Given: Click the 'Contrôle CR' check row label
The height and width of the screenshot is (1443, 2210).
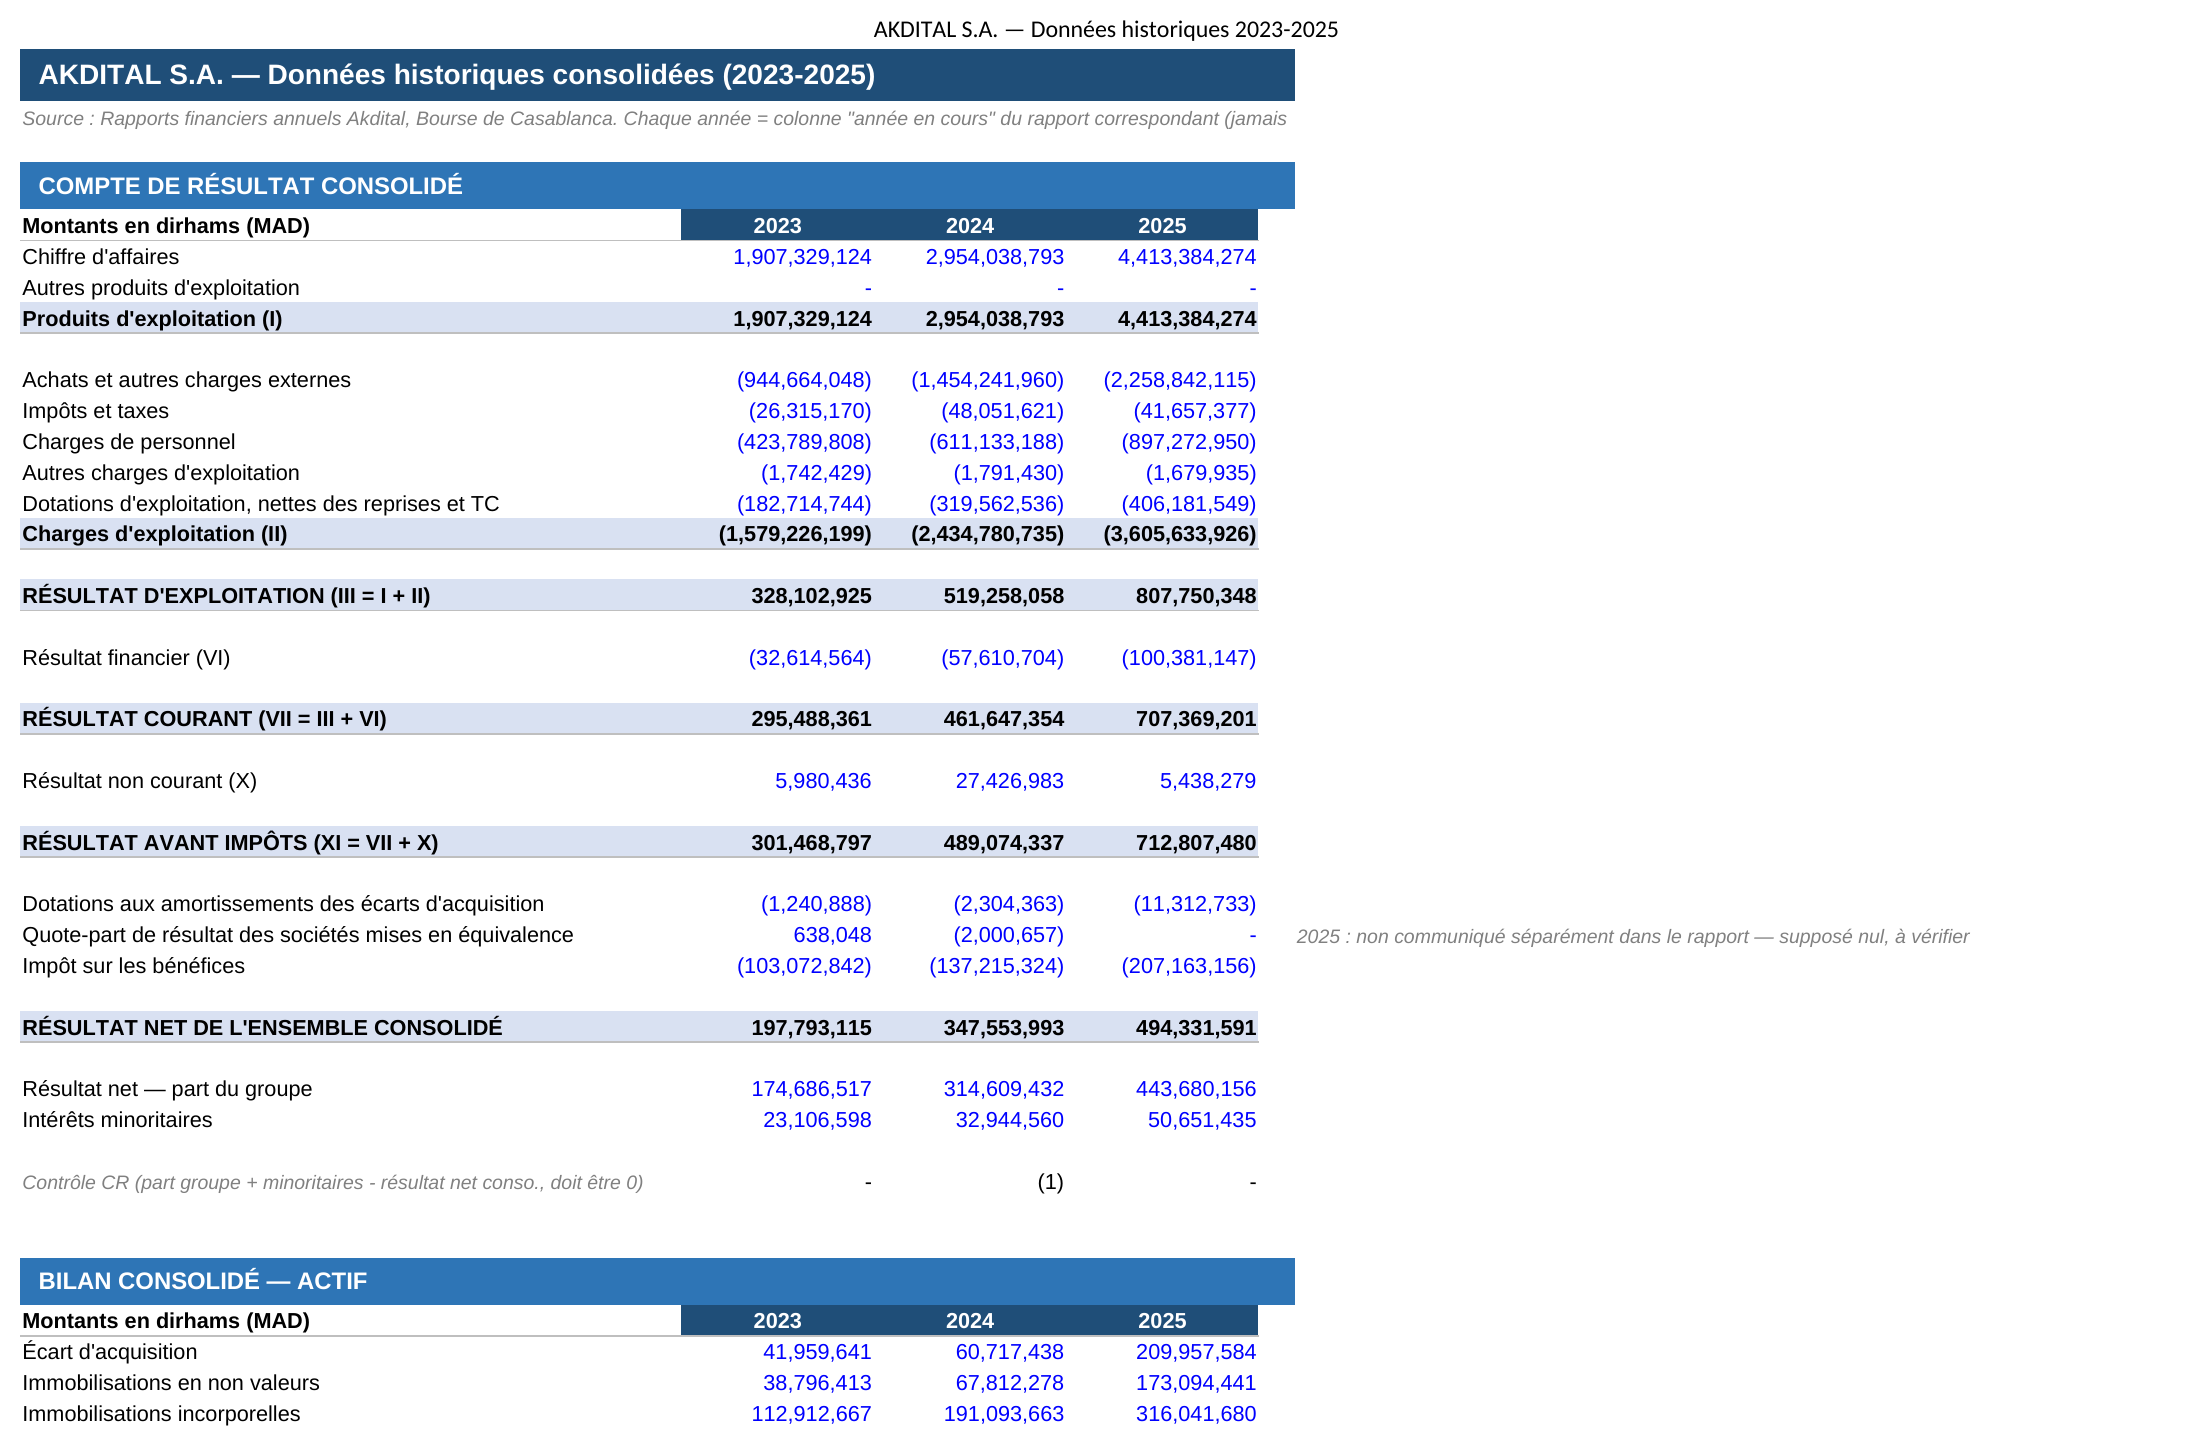Looking at the screenshot, I should 332,1183.
